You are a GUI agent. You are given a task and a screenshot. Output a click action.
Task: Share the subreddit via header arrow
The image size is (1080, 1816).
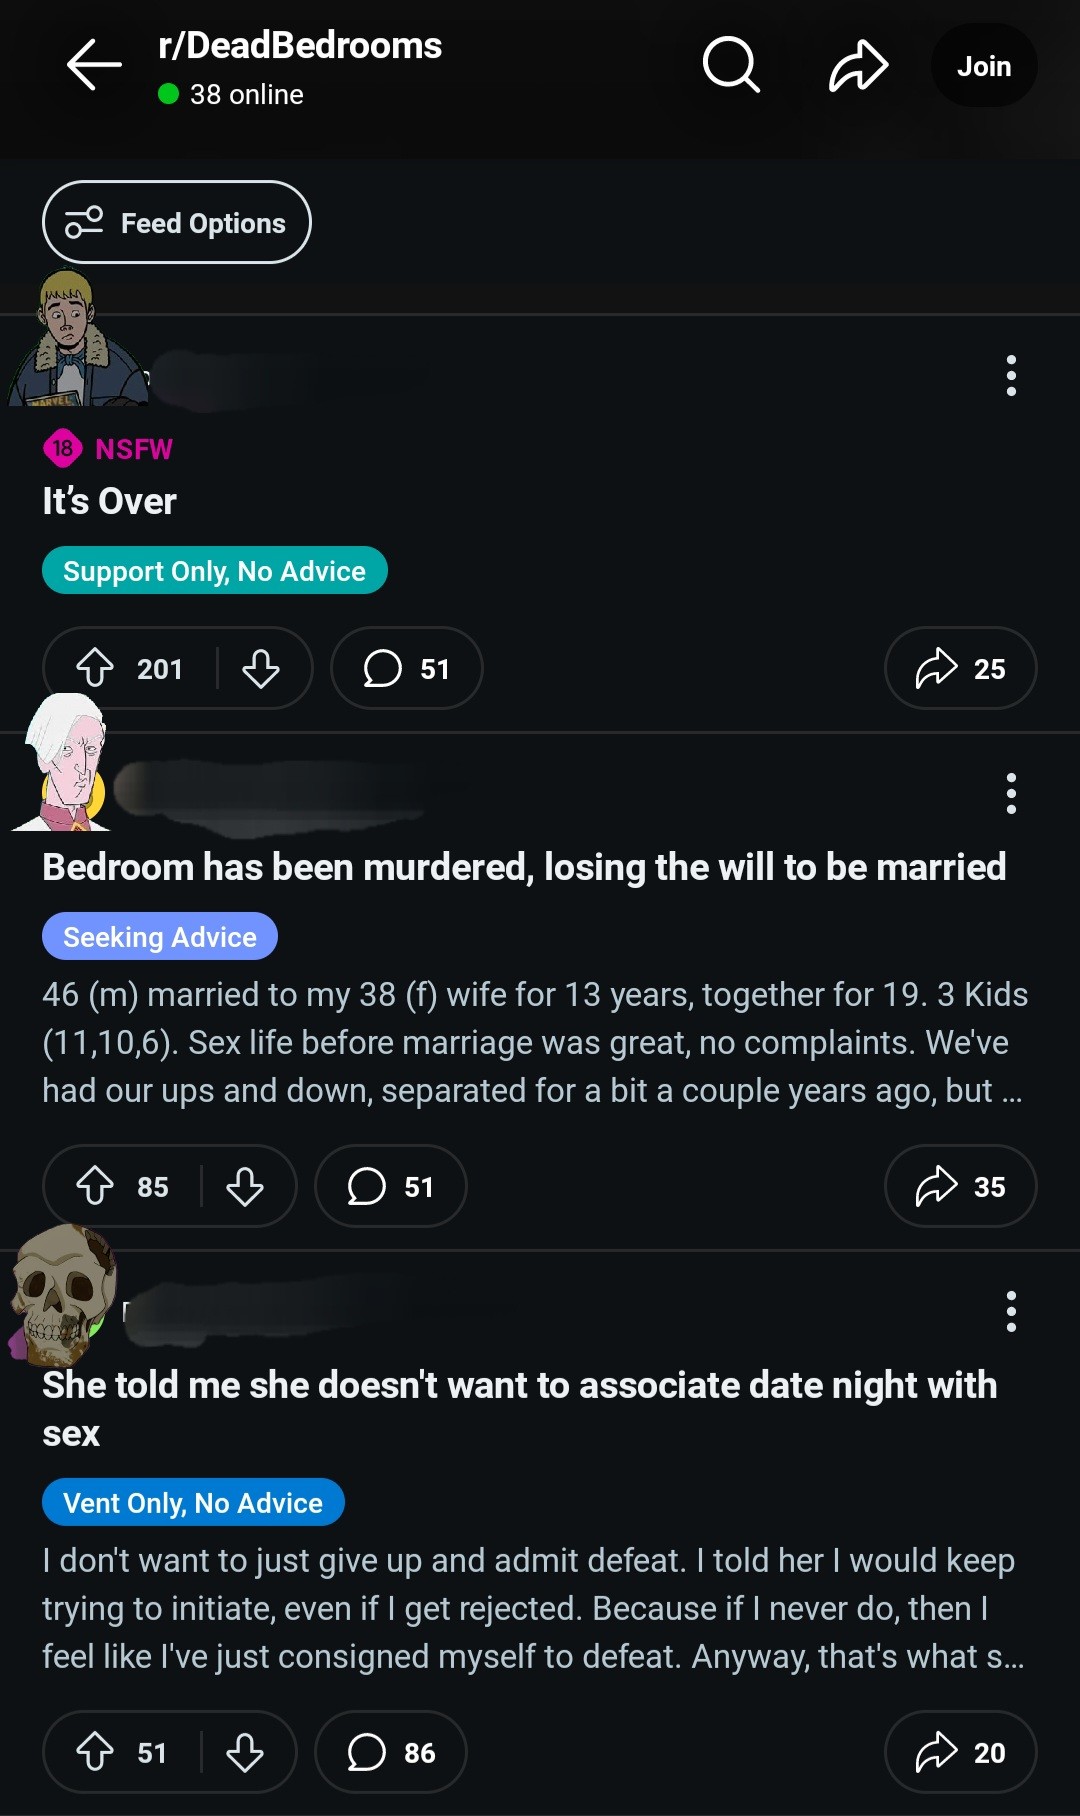pos(858,66)
